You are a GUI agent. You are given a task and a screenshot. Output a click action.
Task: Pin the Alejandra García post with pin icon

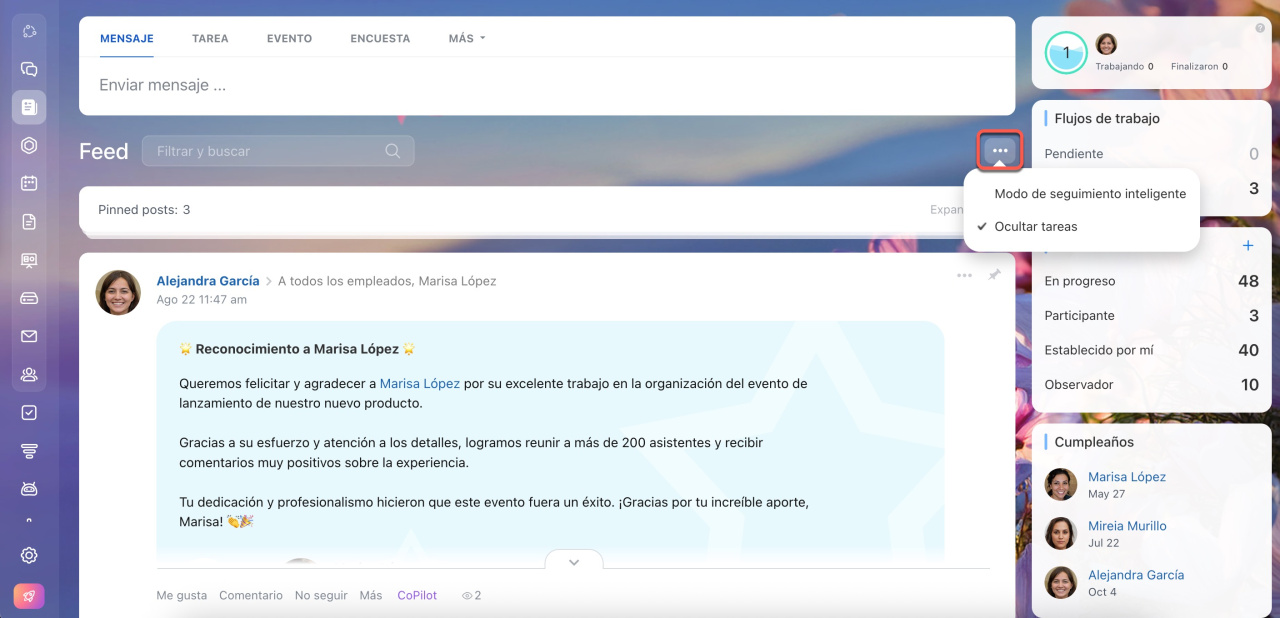(994, 275)
